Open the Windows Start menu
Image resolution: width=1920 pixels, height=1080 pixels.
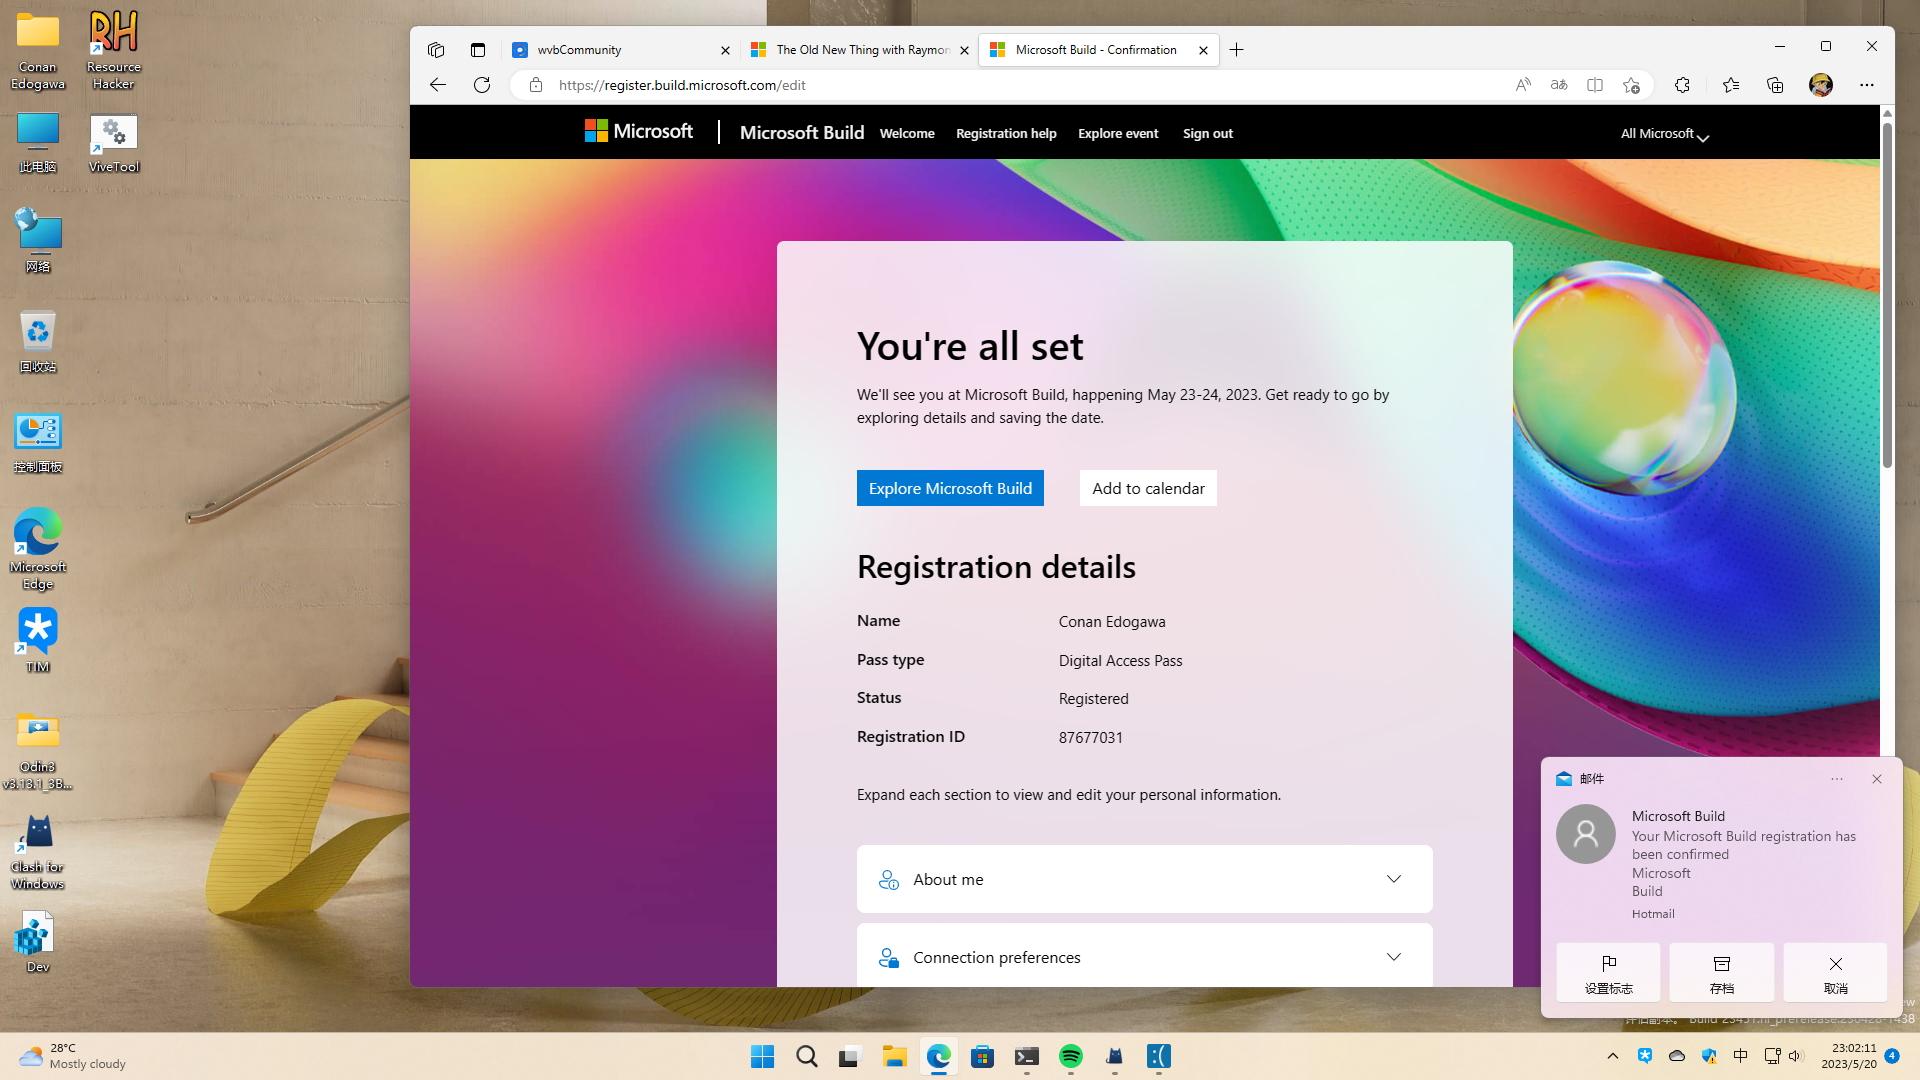762,1056
